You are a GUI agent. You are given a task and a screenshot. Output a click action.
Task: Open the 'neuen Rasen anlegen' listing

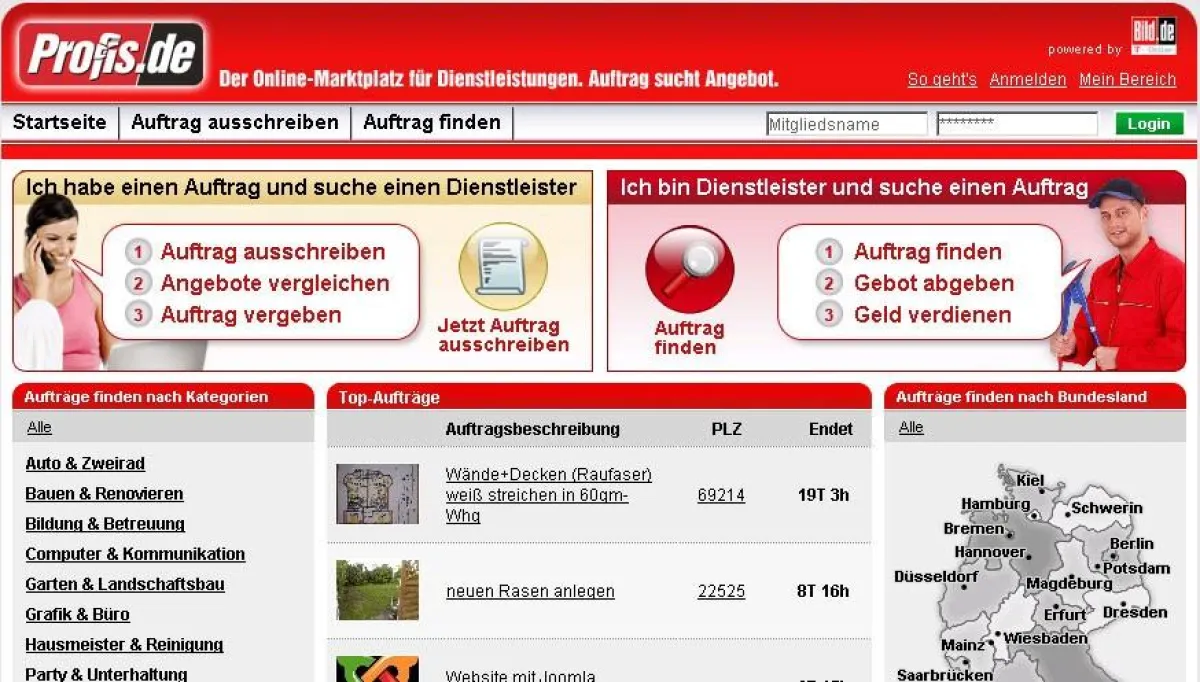point(530,591)
